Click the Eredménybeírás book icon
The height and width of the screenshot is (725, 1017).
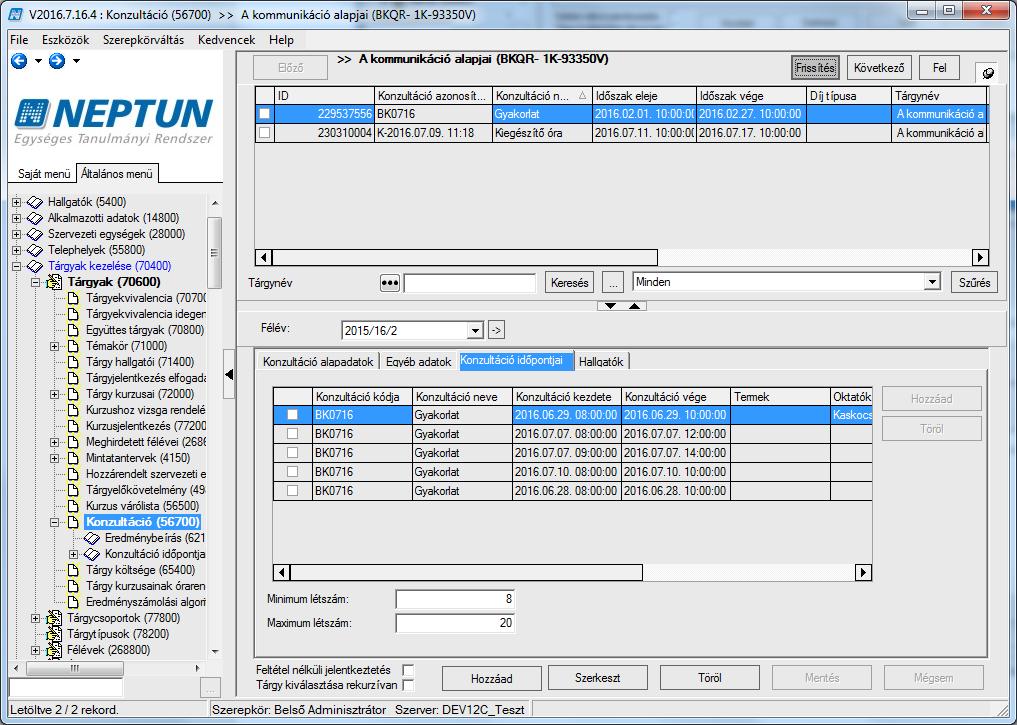point(92,538)
